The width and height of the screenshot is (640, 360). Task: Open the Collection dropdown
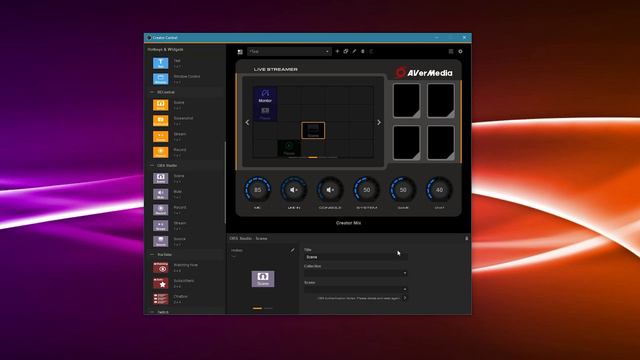pyautogui.click(x=356, y=273)
